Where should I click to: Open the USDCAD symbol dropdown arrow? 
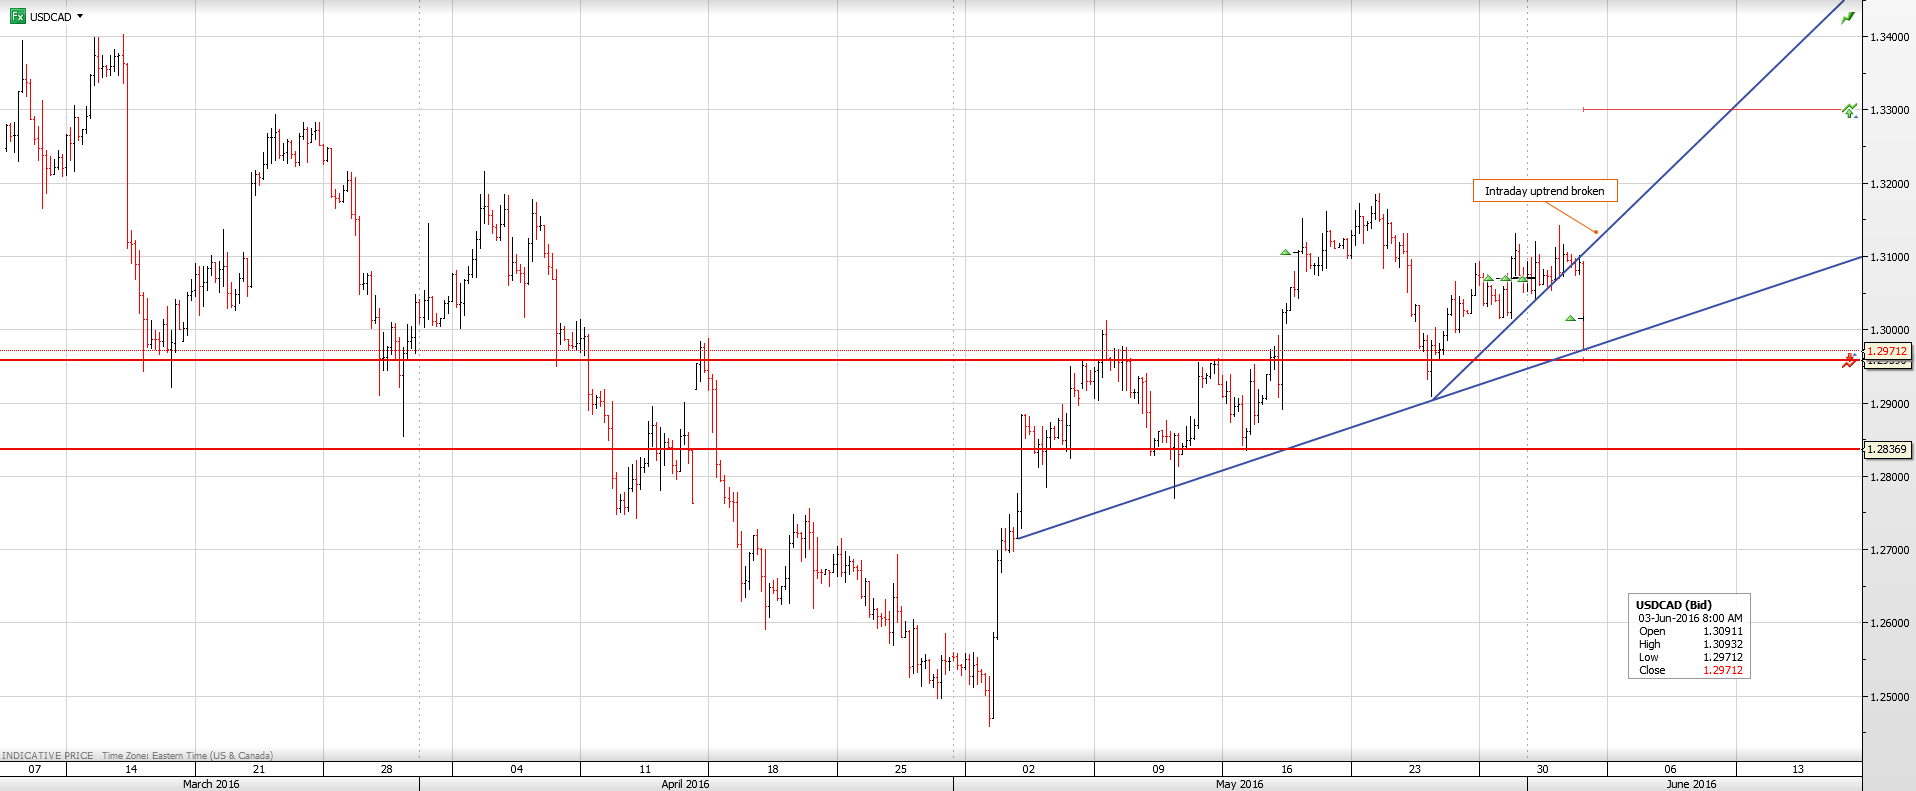click(80, 16)
